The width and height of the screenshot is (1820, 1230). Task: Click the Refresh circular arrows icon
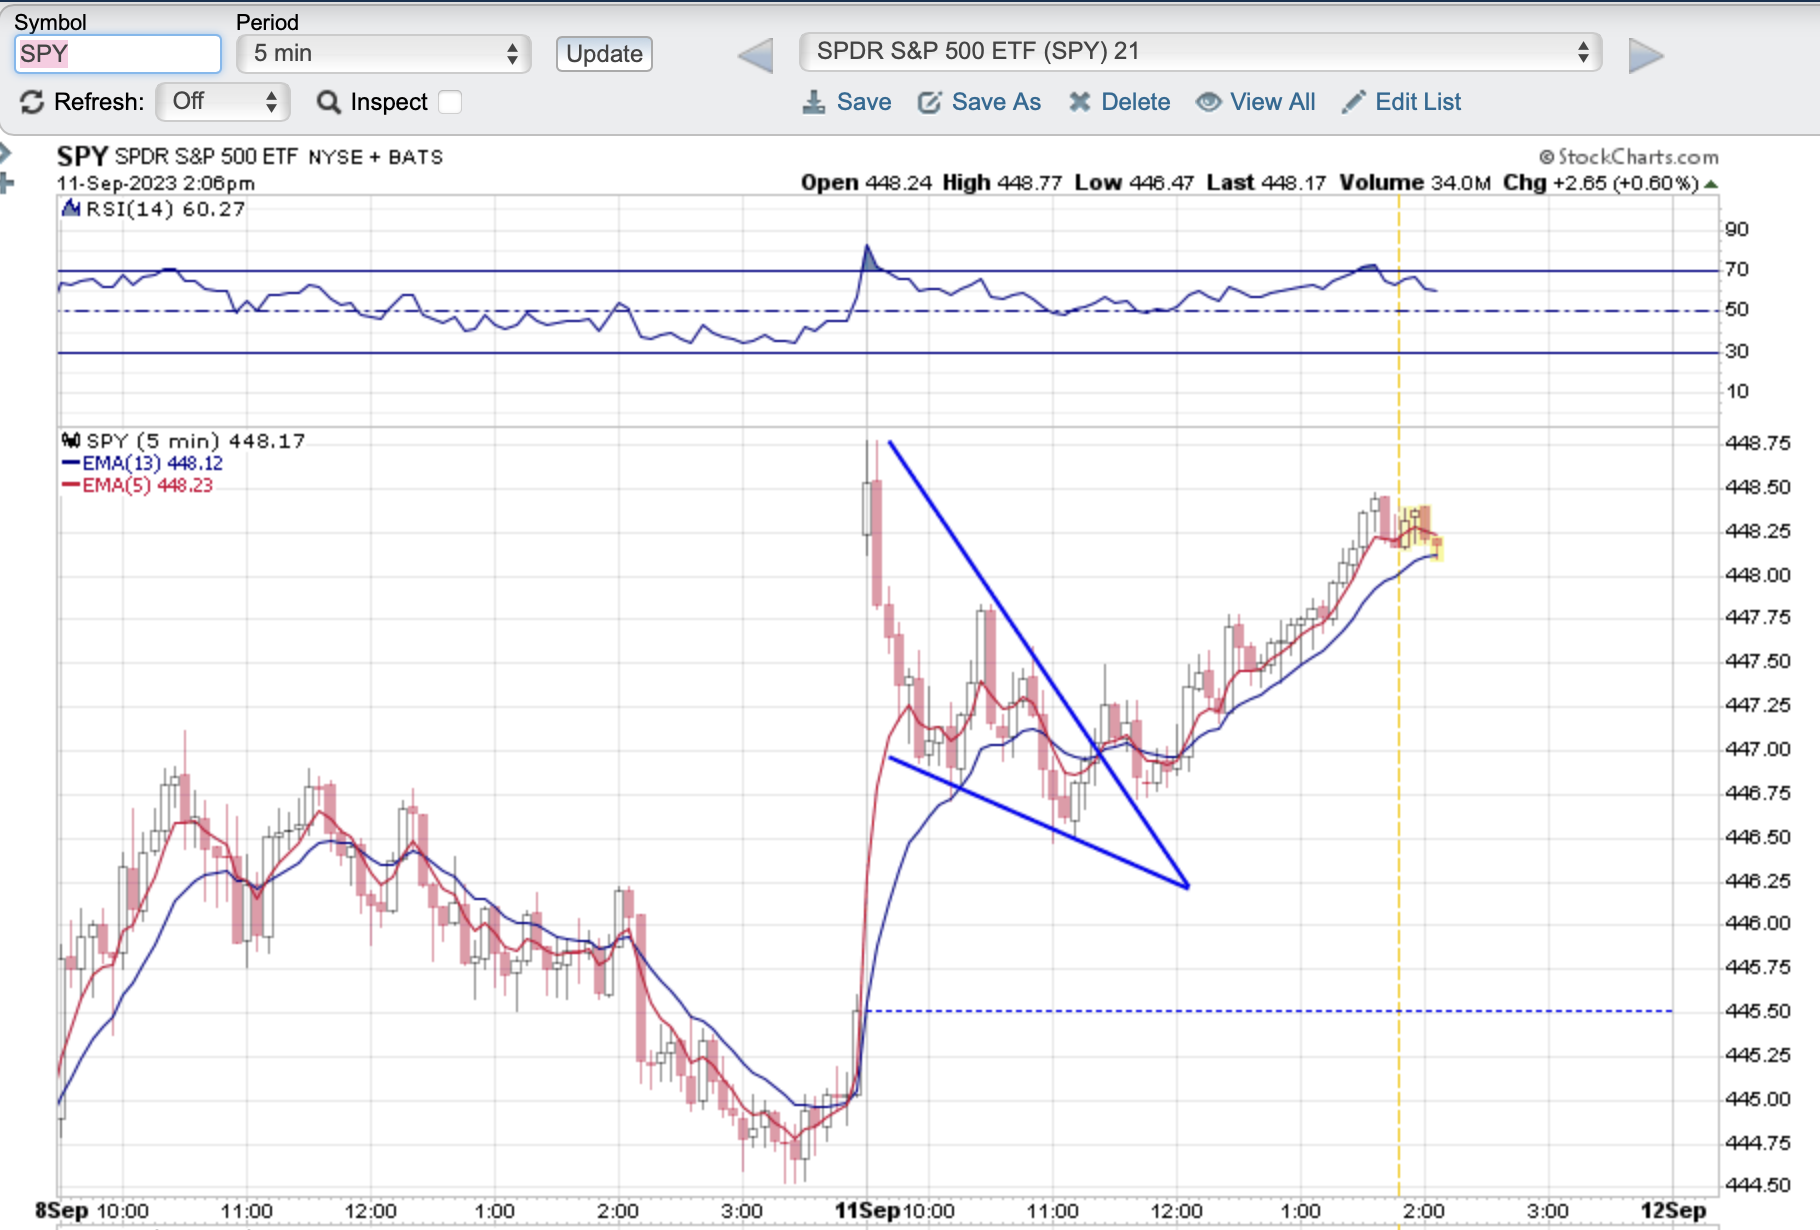[x=32, y=102]
